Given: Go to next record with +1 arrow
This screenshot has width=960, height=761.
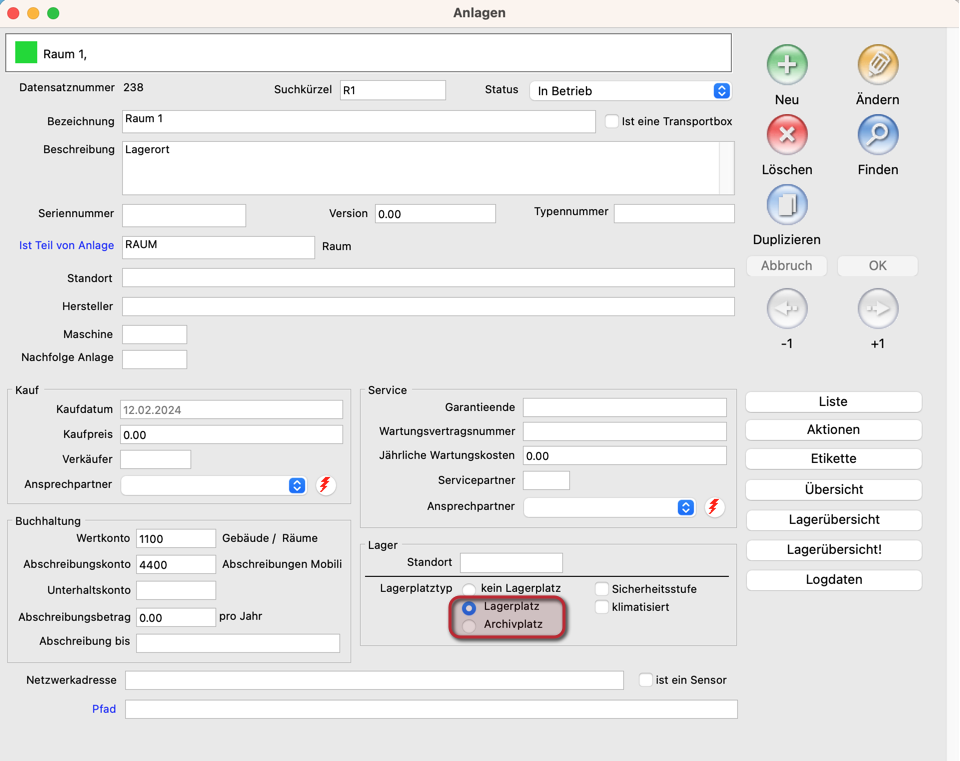Looking at the screenshot, I should [x=877, y=309].
